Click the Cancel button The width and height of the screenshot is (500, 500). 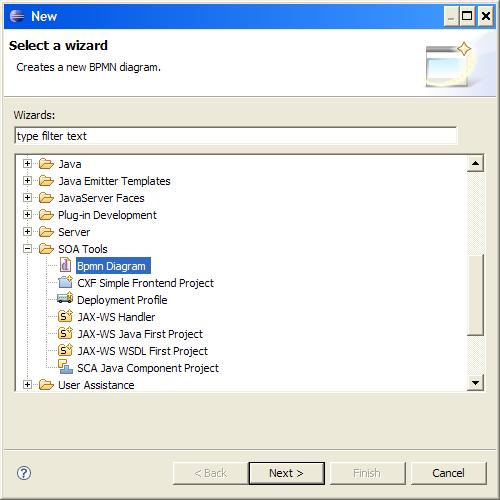point(448,473)
